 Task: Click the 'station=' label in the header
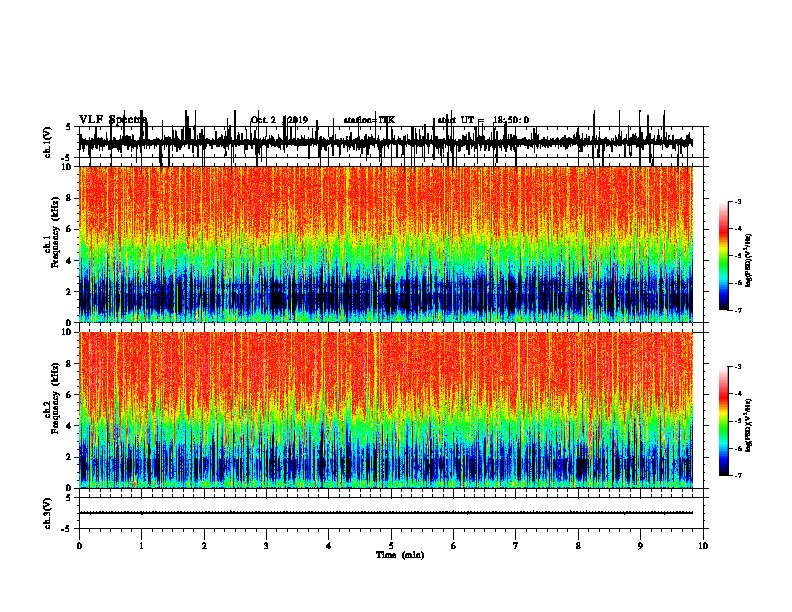pos(361,120)
